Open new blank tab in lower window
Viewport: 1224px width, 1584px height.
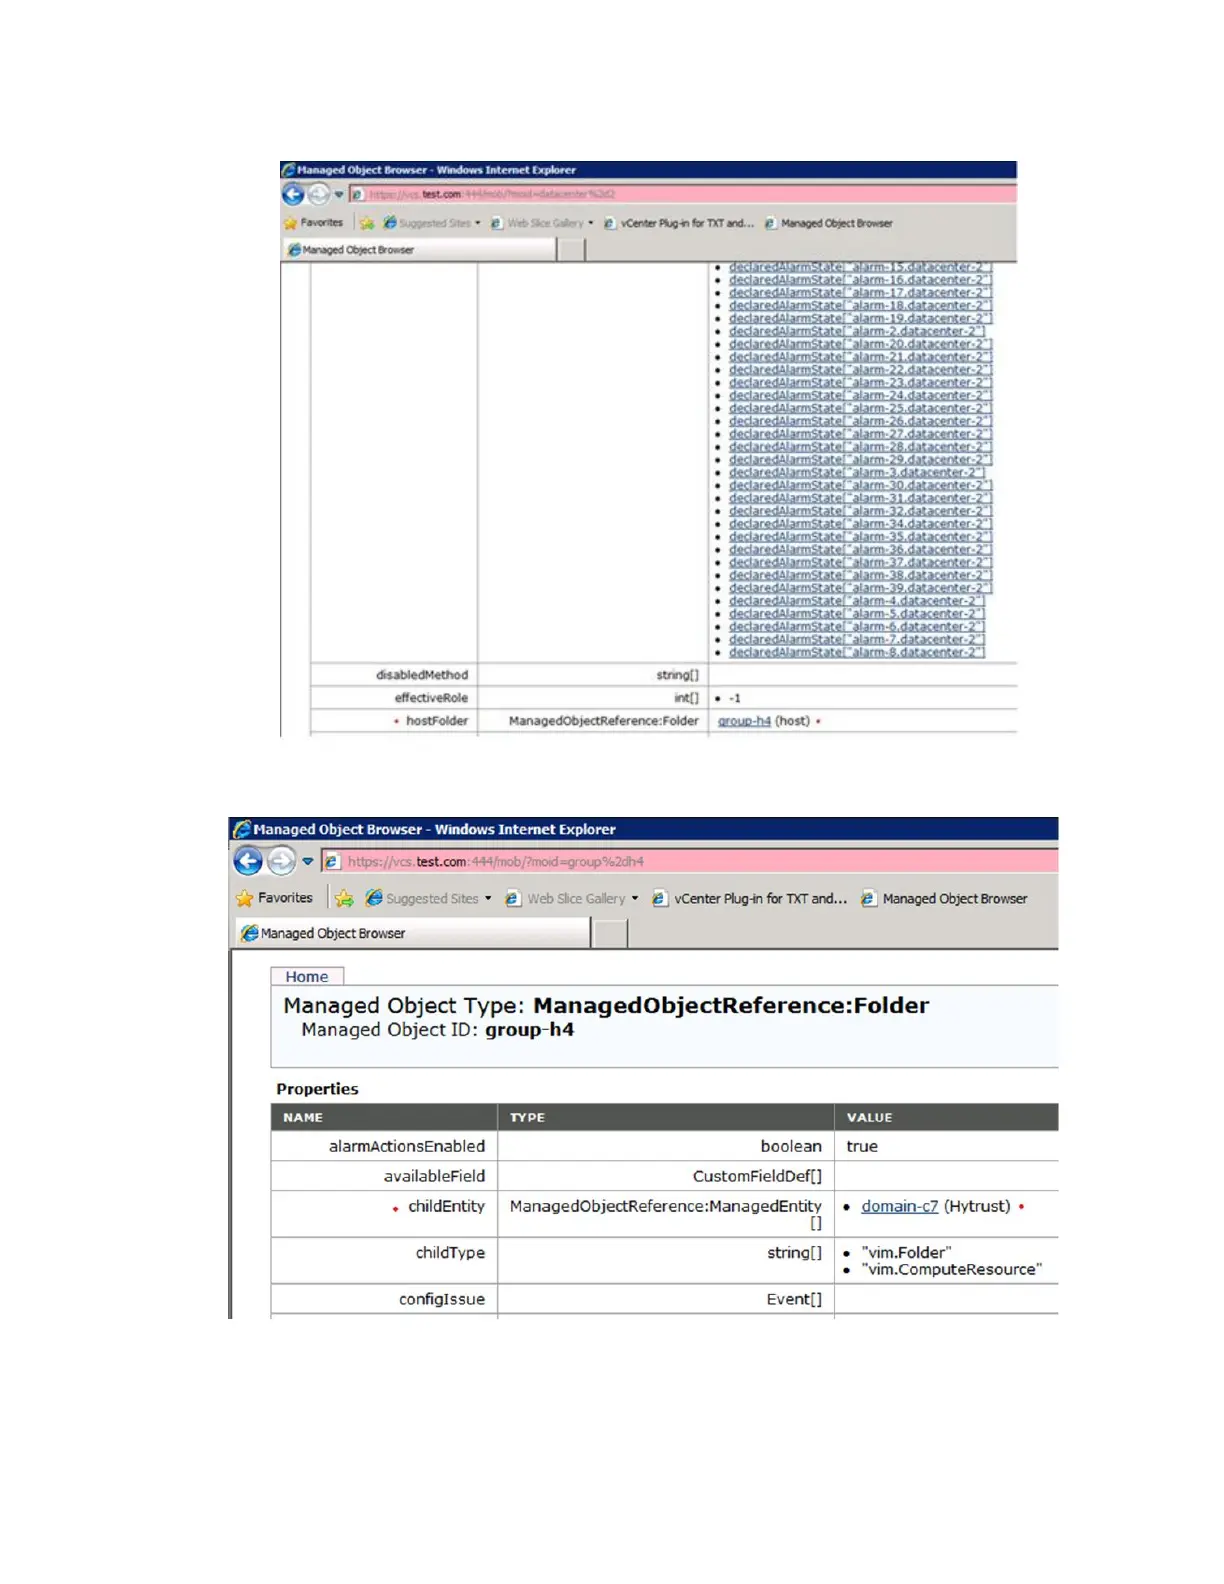point(610,933)
